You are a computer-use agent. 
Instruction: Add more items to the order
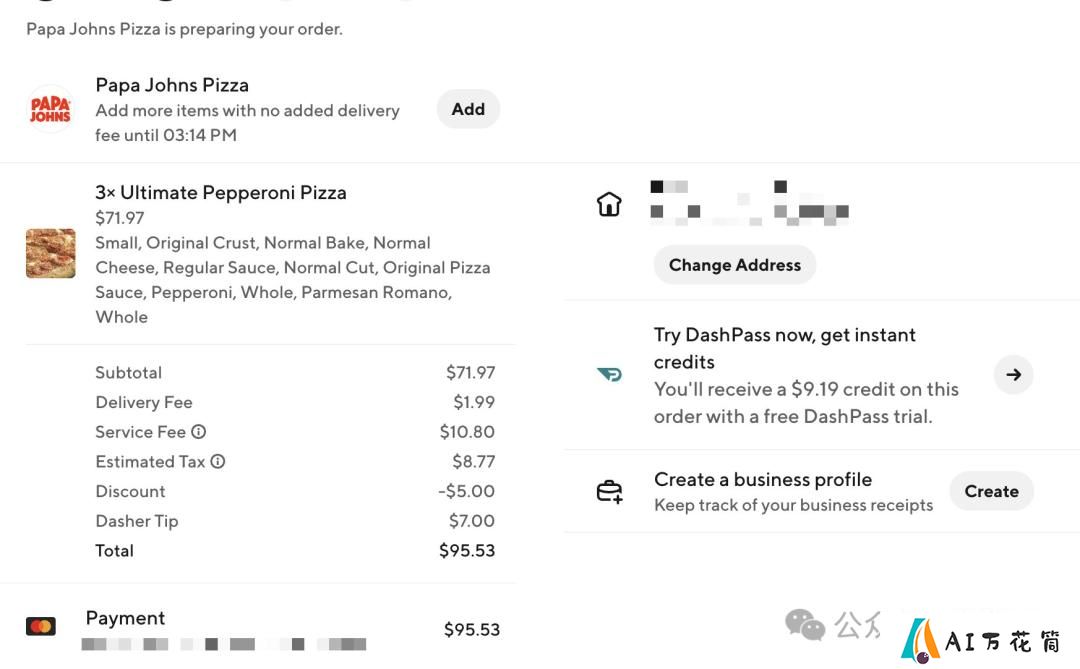[x=468, y=109]
